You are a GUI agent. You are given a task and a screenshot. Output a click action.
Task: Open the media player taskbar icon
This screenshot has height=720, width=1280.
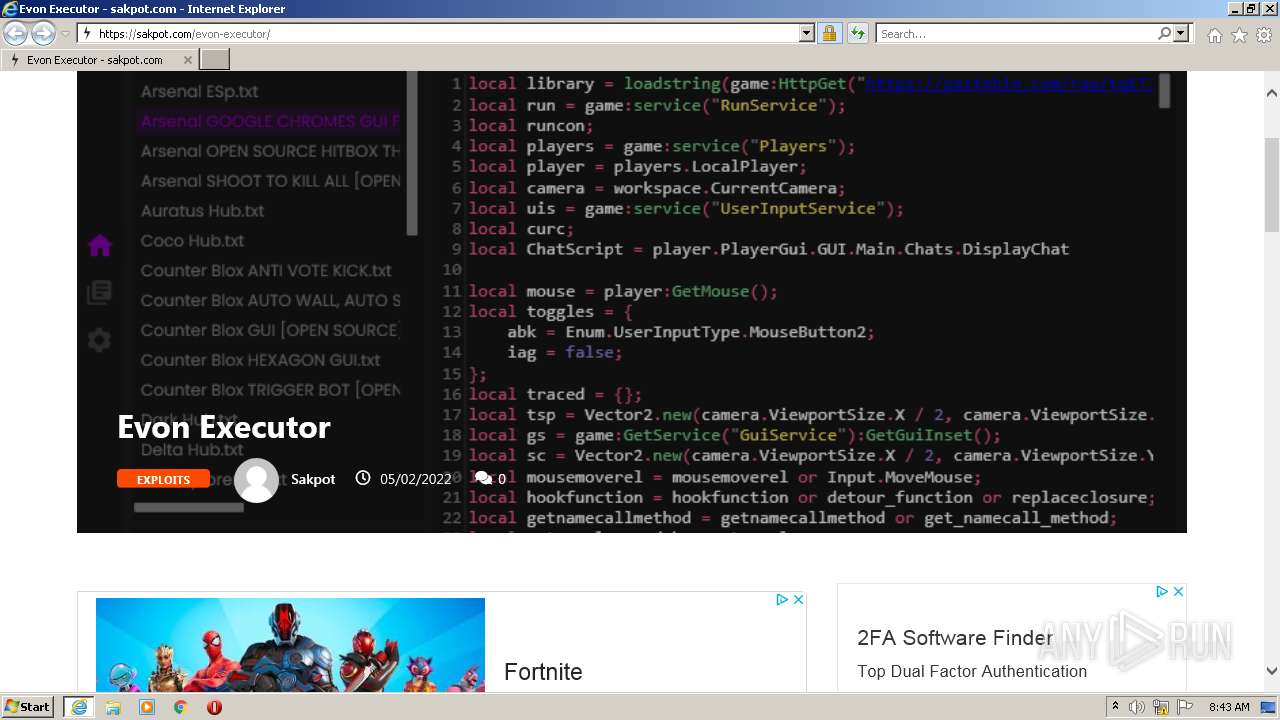point(147,707)
